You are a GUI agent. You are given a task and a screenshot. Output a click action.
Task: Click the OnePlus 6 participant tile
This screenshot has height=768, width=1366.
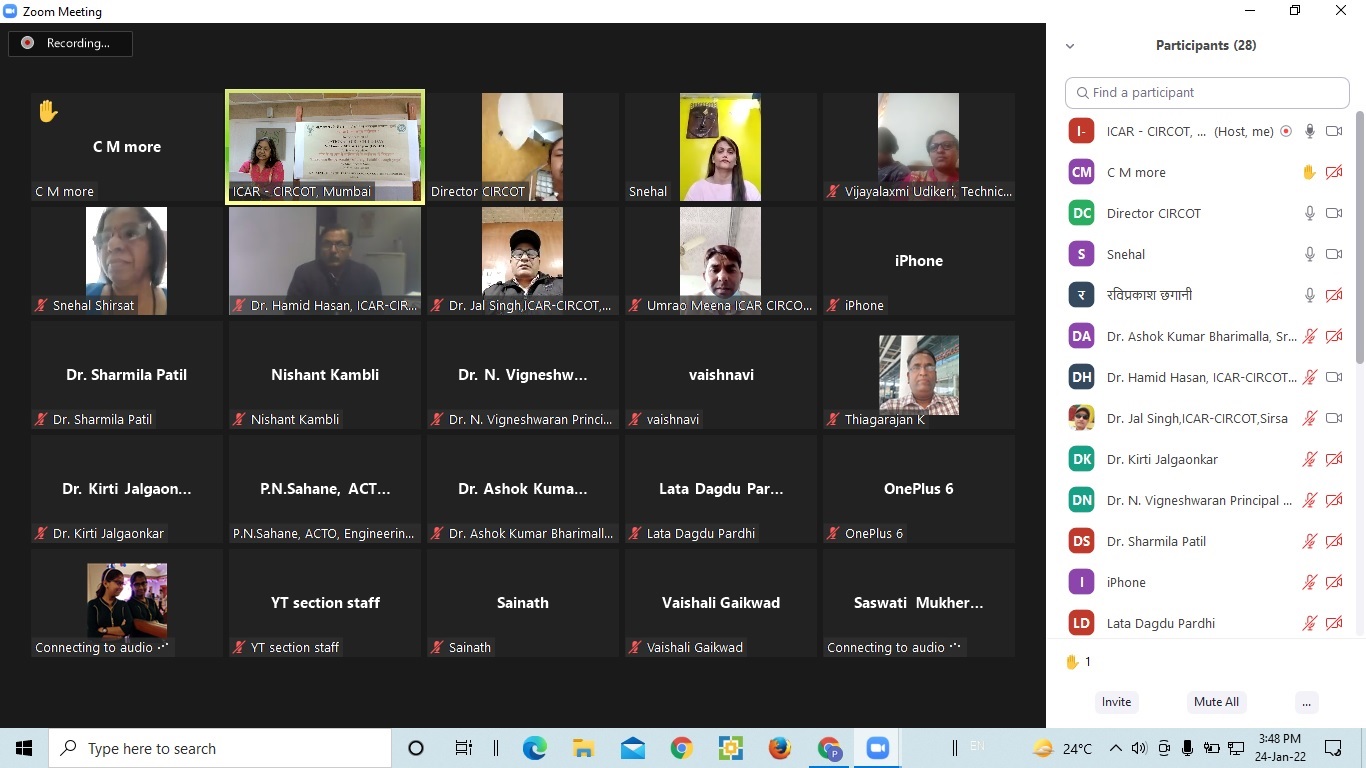[x=919, y=489]
